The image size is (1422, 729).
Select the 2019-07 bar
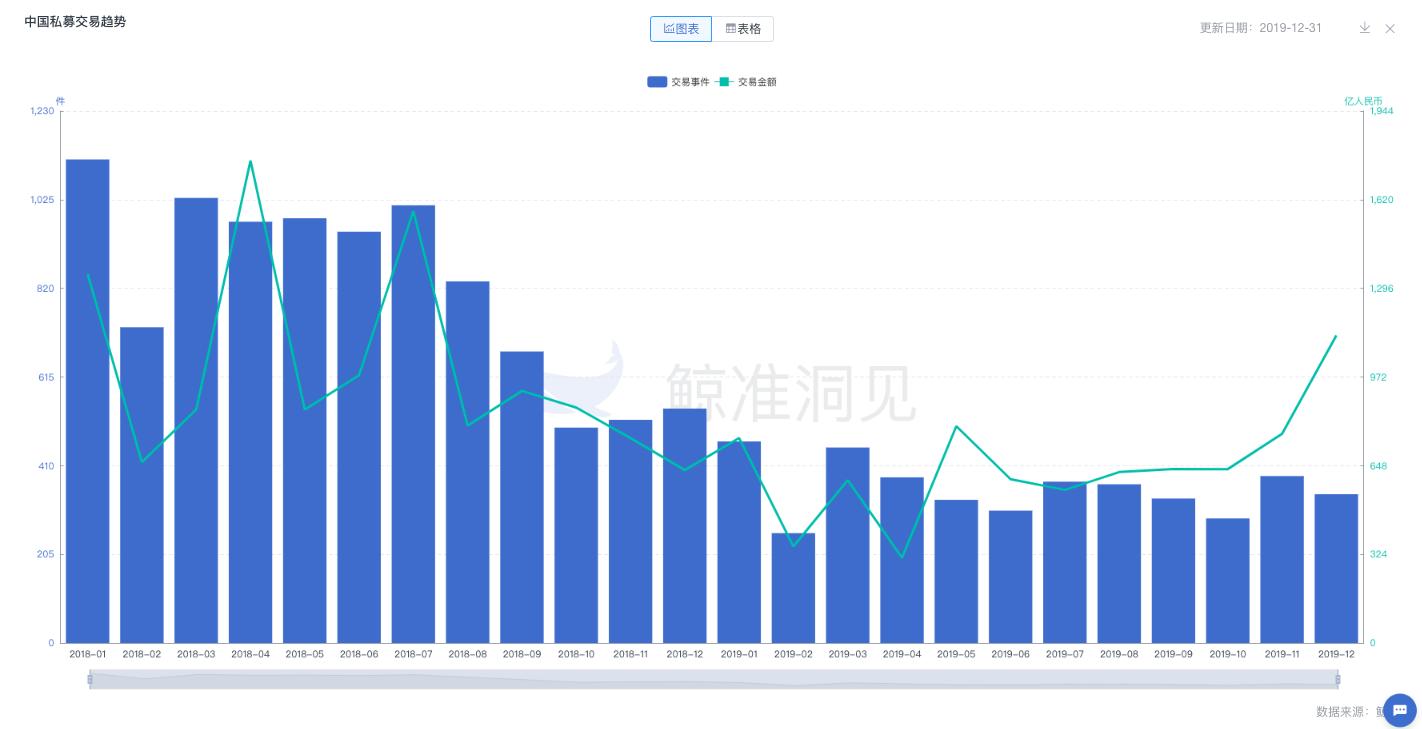pos(1065,562)
